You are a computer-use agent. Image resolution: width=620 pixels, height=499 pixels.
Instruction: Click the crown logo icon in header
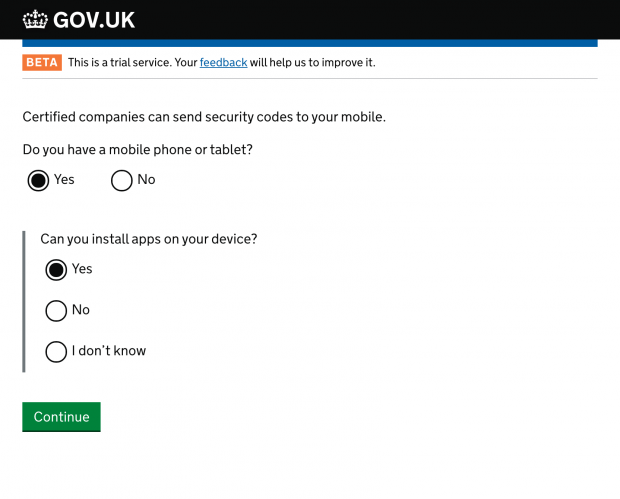[x=35, y=19]
